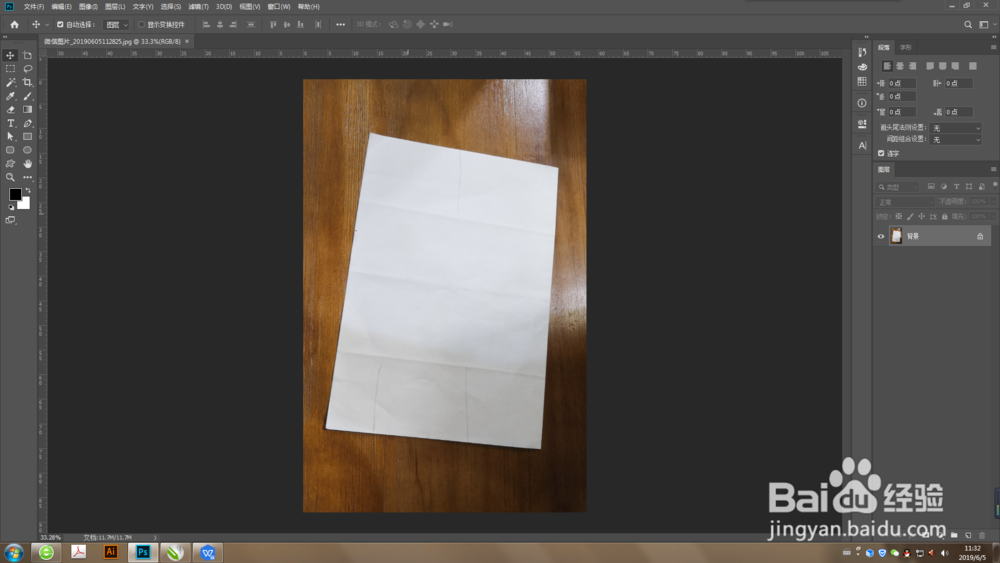Select the Move tool in the toolbox
This screenshot has height=563, width=1000.
10,55
